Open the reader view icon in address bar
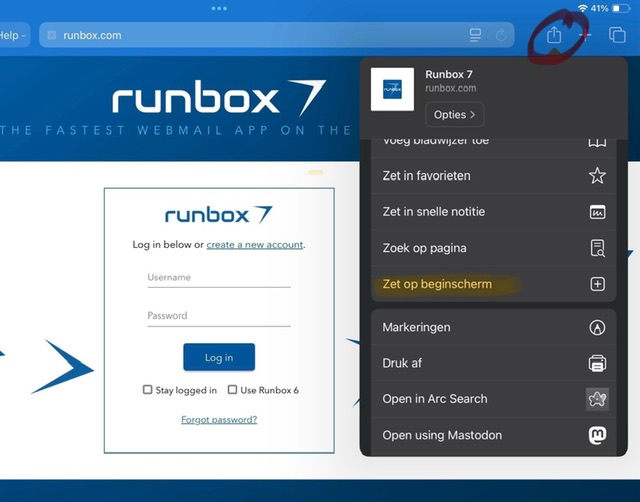640x502 pixels. 475,36
